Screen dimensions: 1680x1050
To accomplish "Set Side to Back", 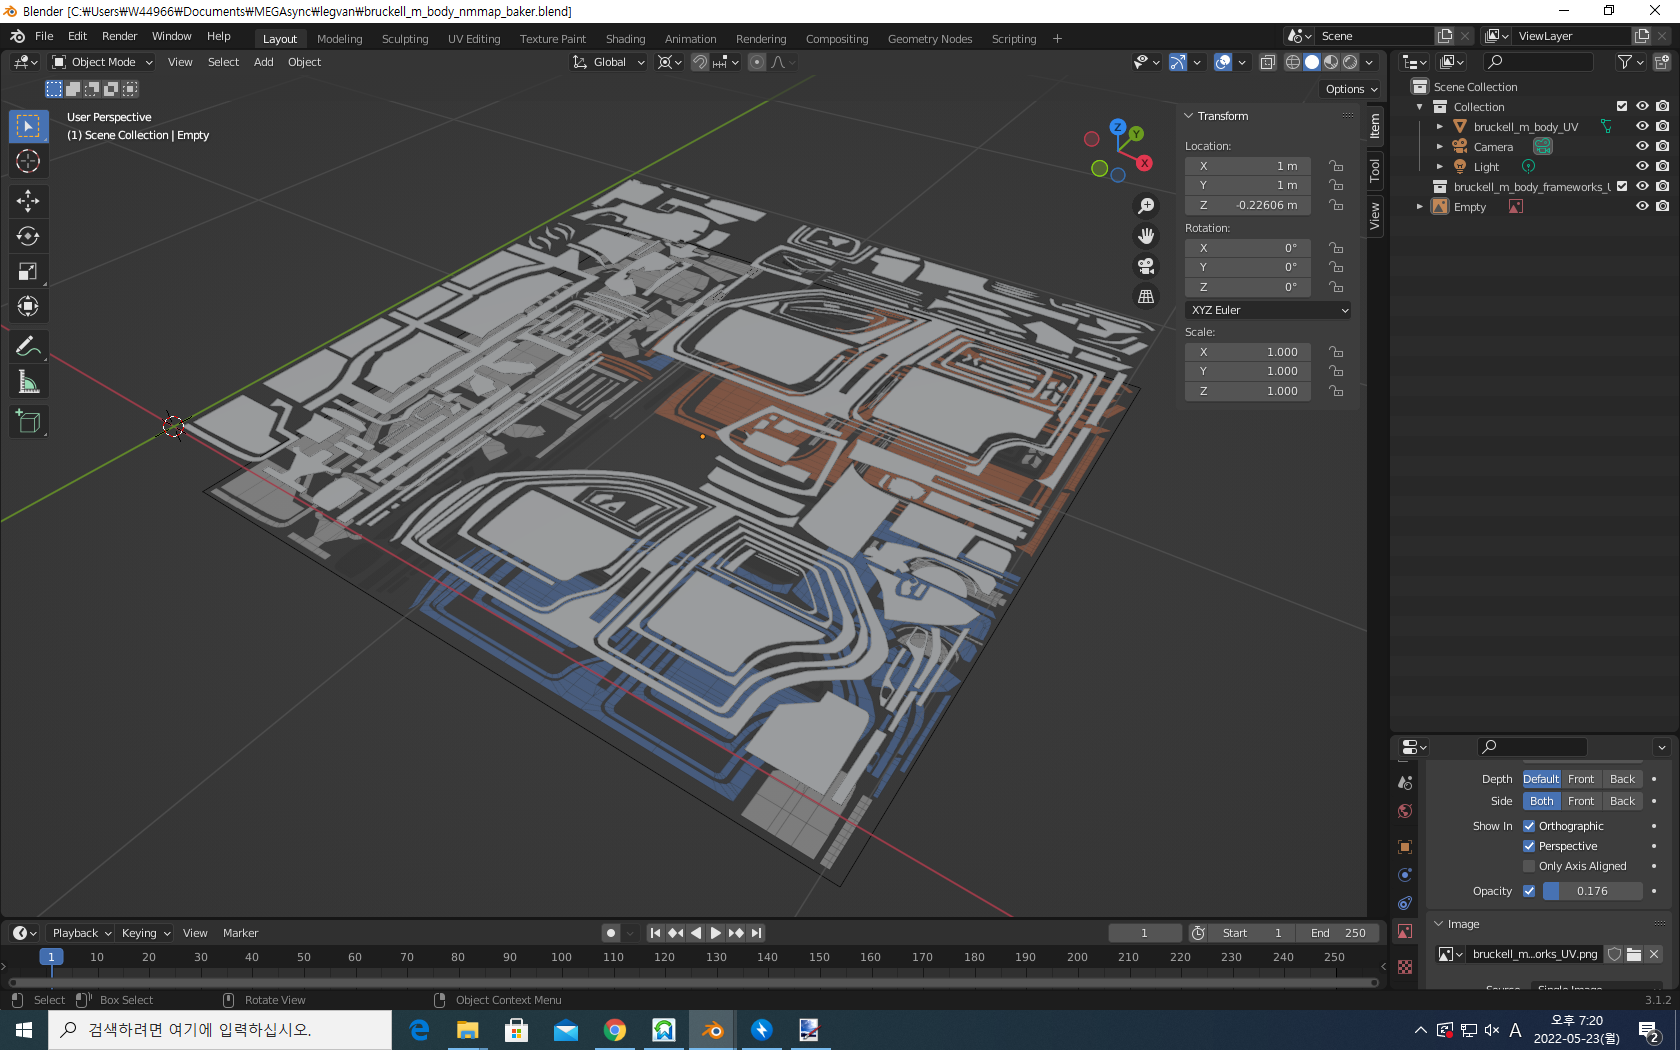I will [x=1622, y=801].
